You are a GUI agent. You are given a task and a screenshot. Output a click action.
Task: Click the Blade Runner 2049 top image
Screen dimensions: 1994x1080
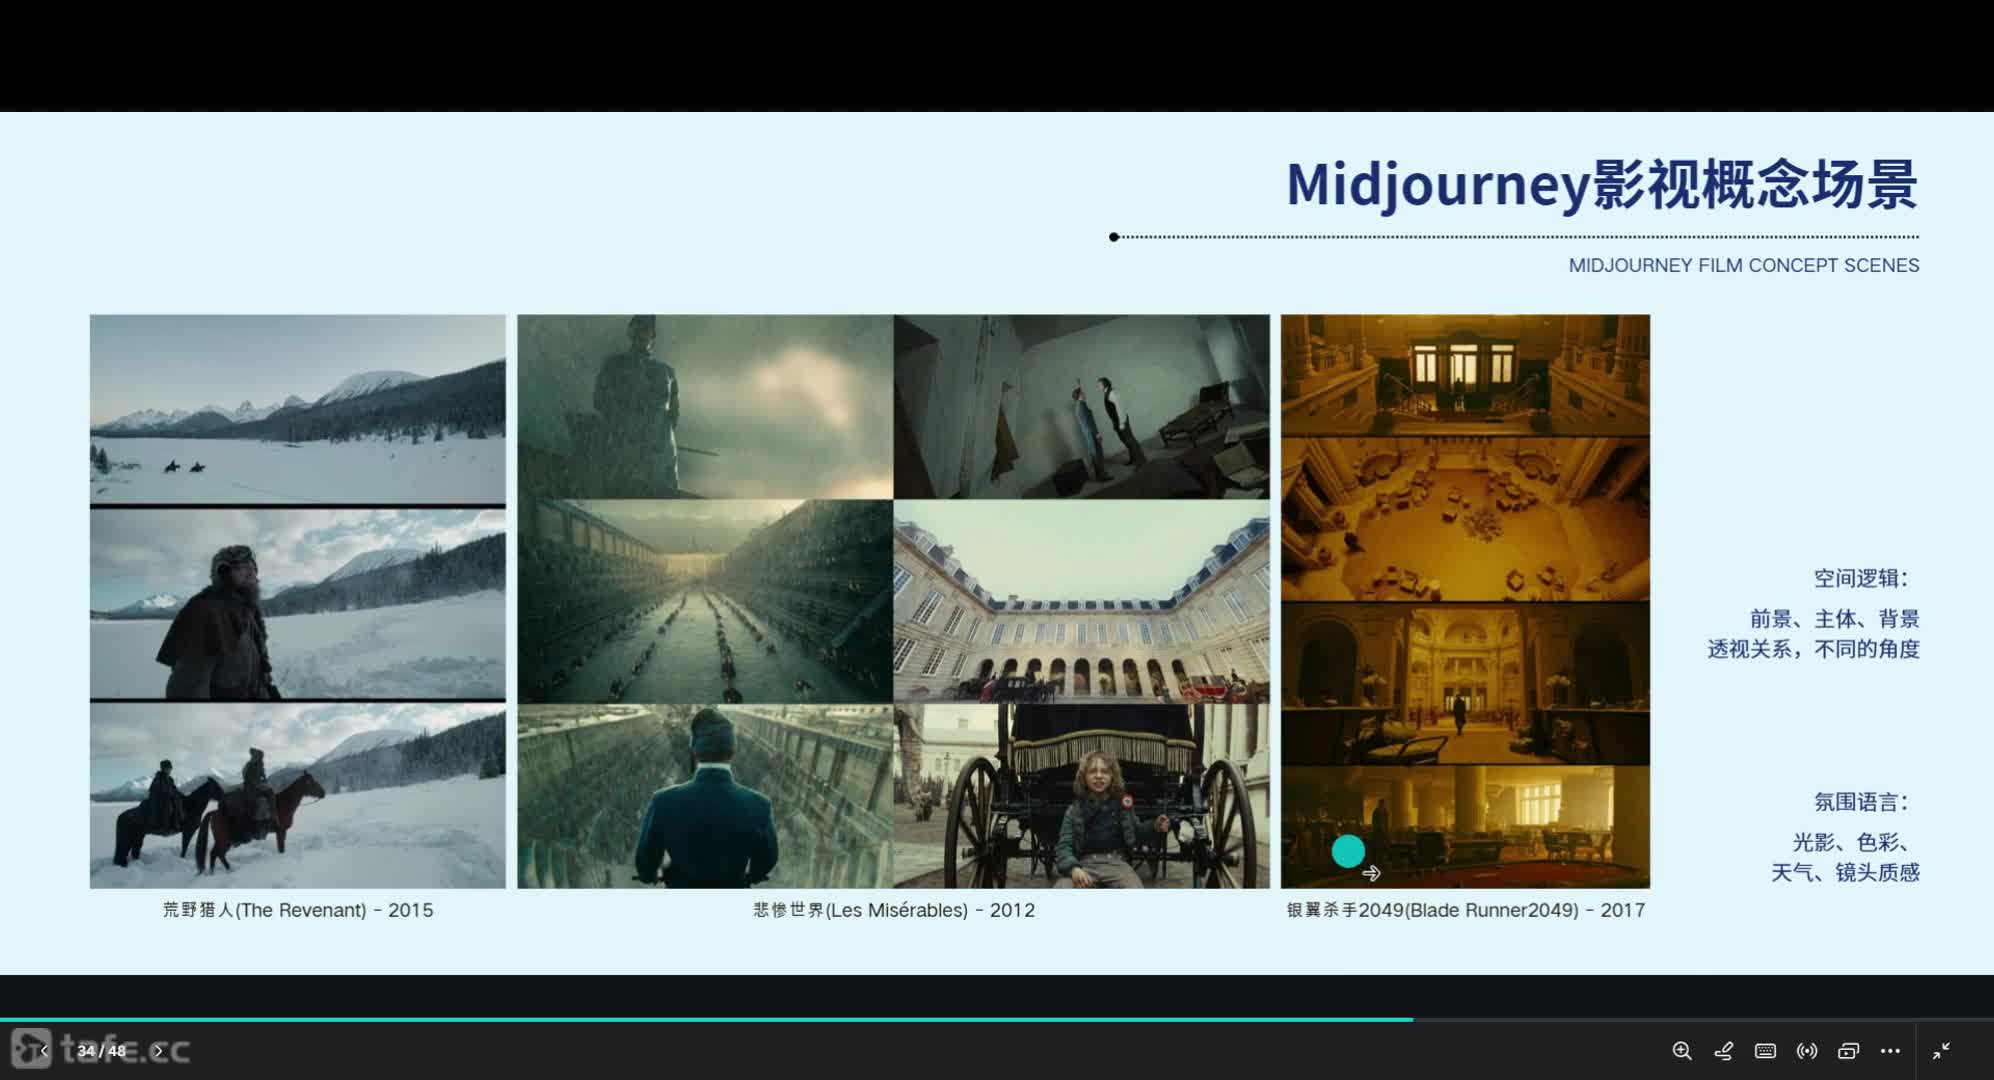[1465, 375]
